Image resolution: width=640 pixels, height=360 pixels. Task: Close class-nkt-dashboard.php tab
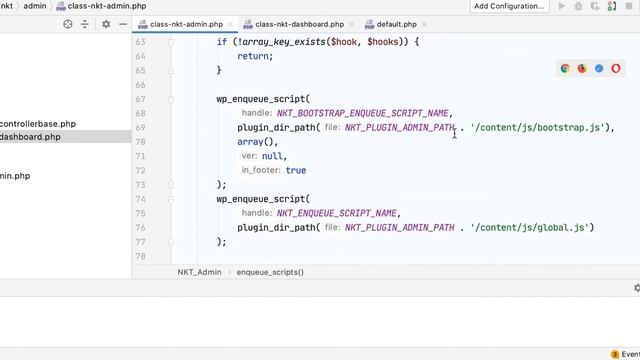pos(352,24)
